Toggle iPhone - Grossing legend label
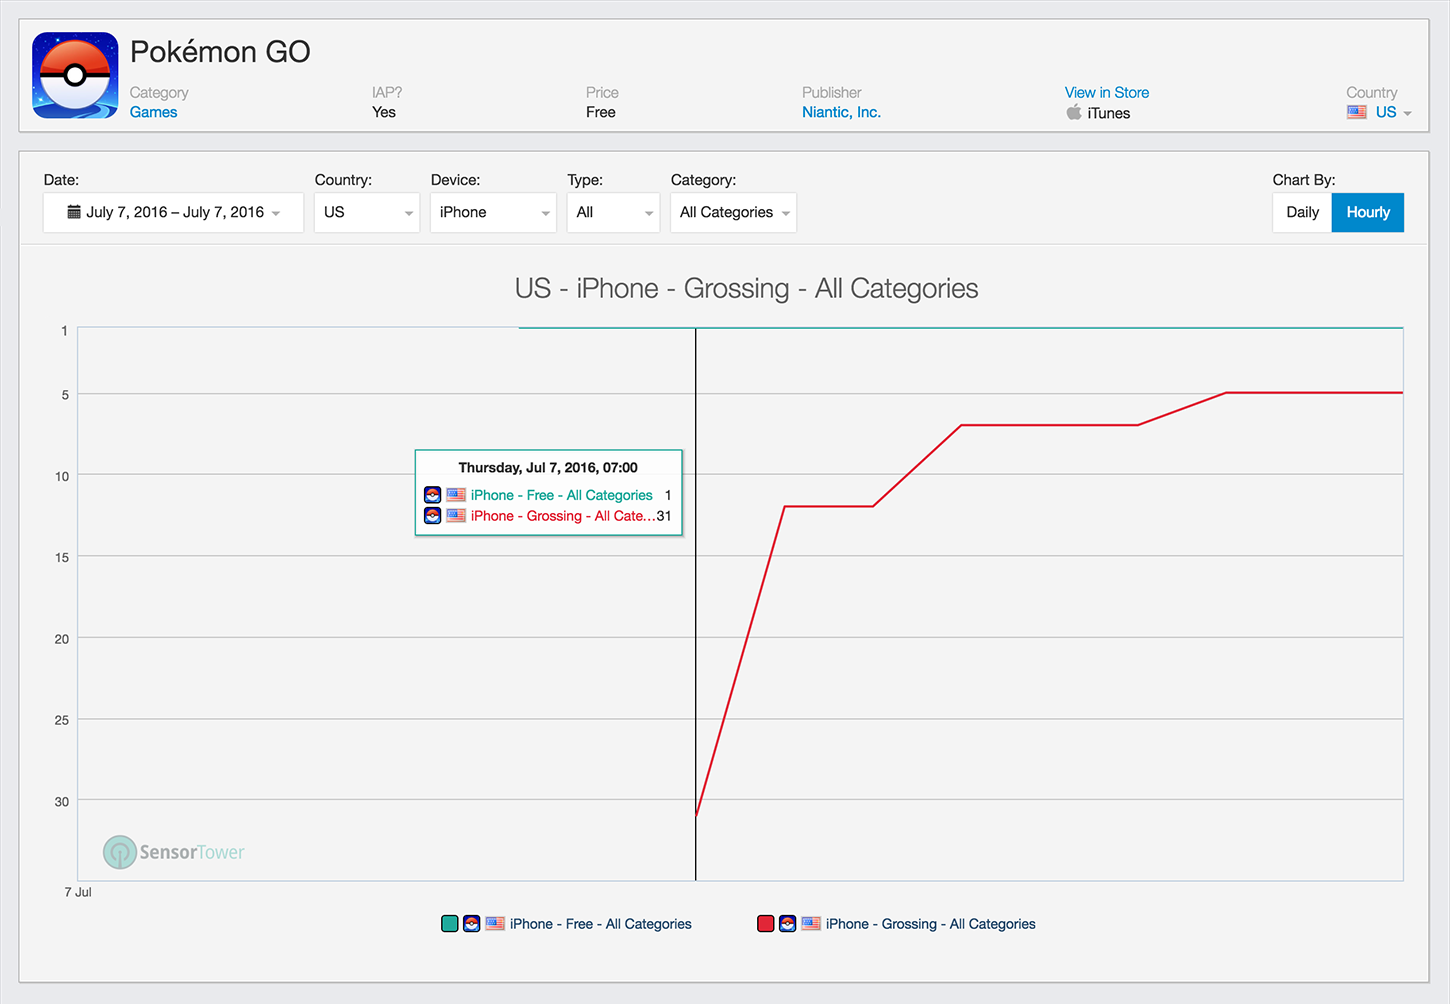Viewport: 1450px width, 1004px height. point(931,924)
